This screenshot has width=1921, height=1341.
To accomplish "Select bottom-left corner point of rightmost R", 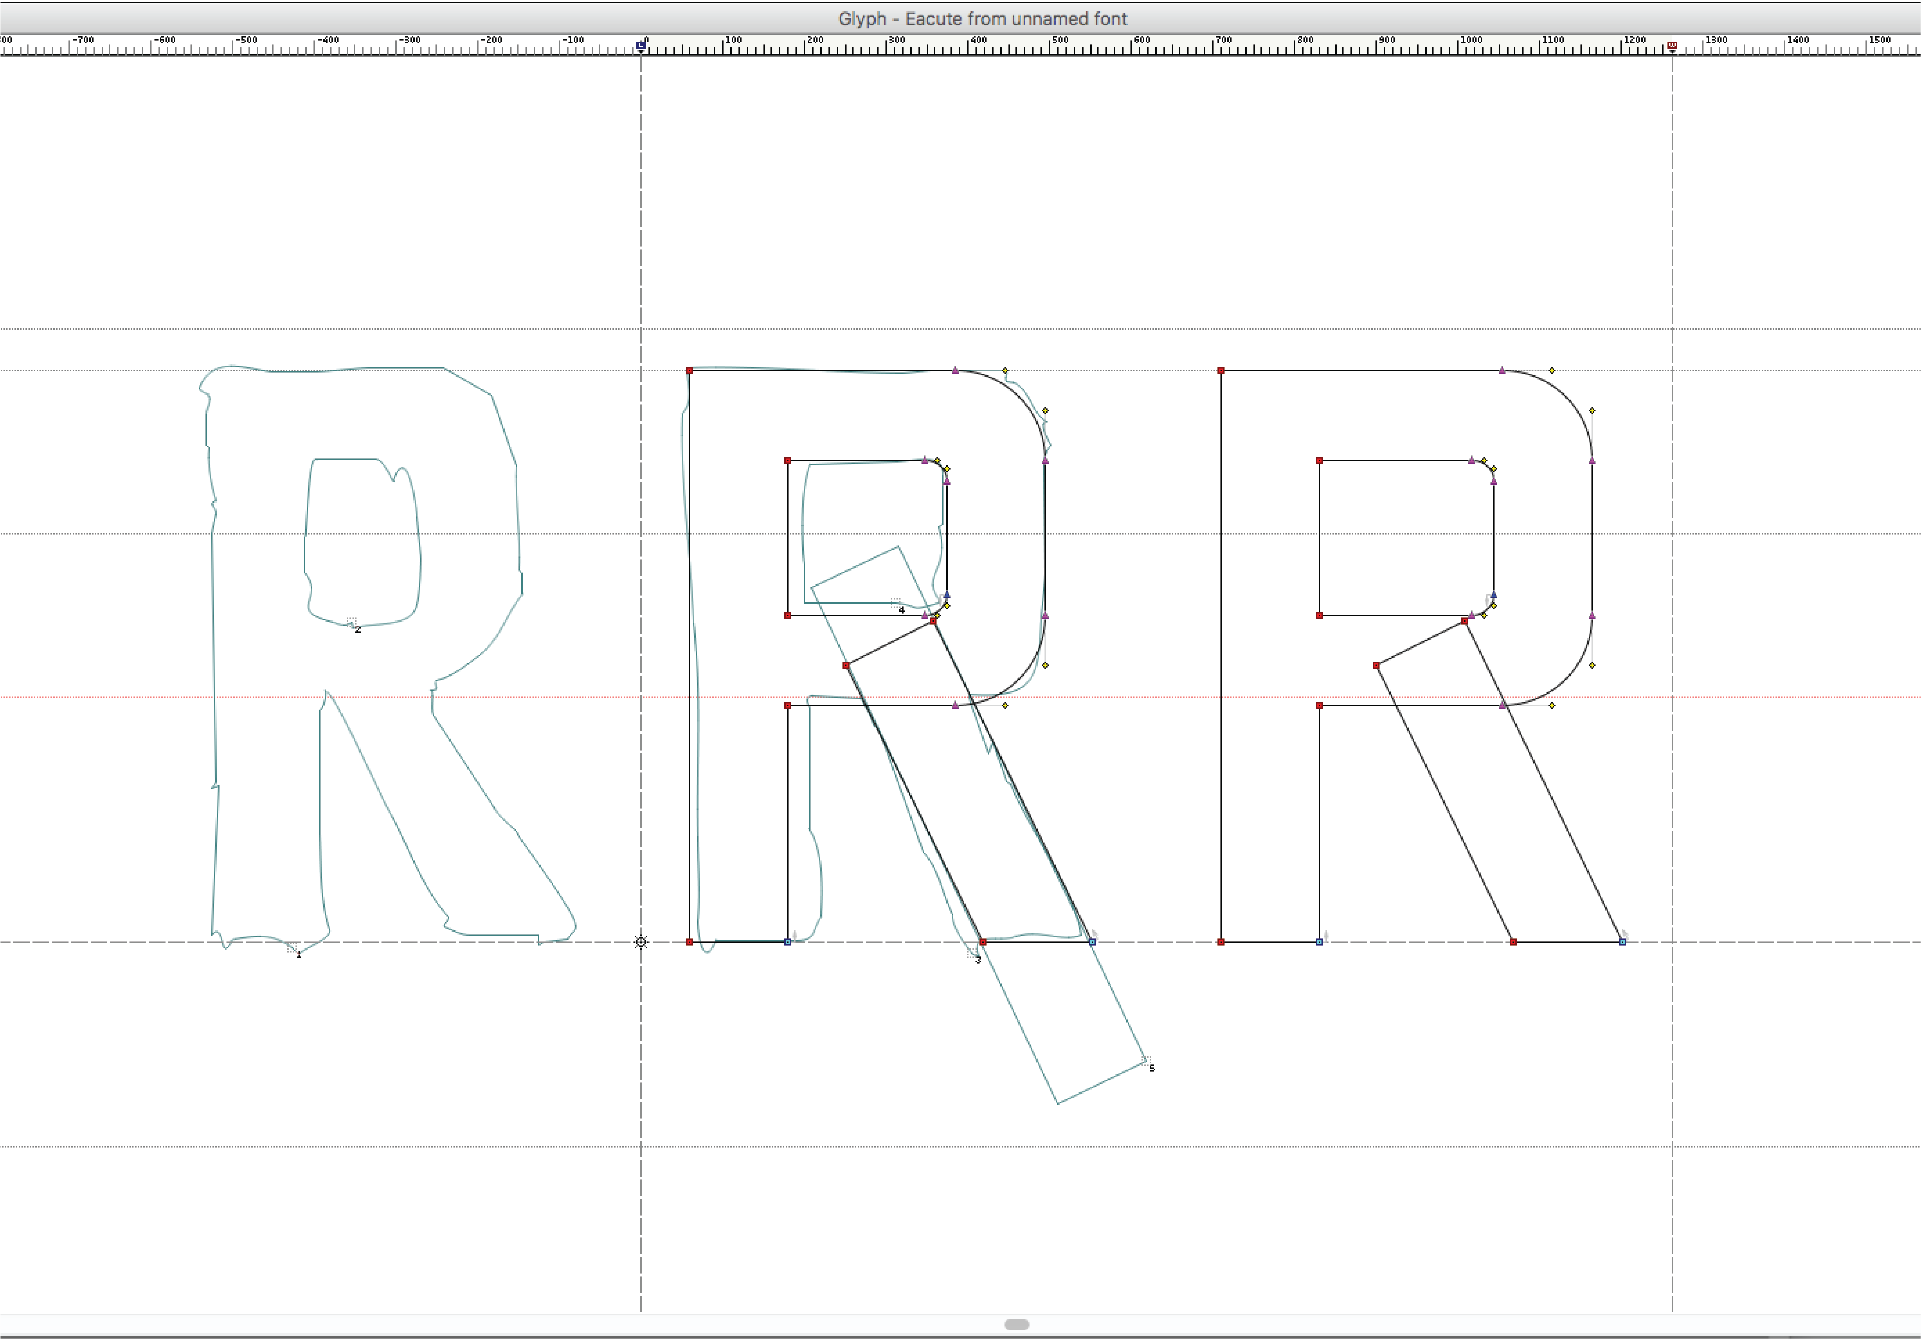I will (1221, 942).
